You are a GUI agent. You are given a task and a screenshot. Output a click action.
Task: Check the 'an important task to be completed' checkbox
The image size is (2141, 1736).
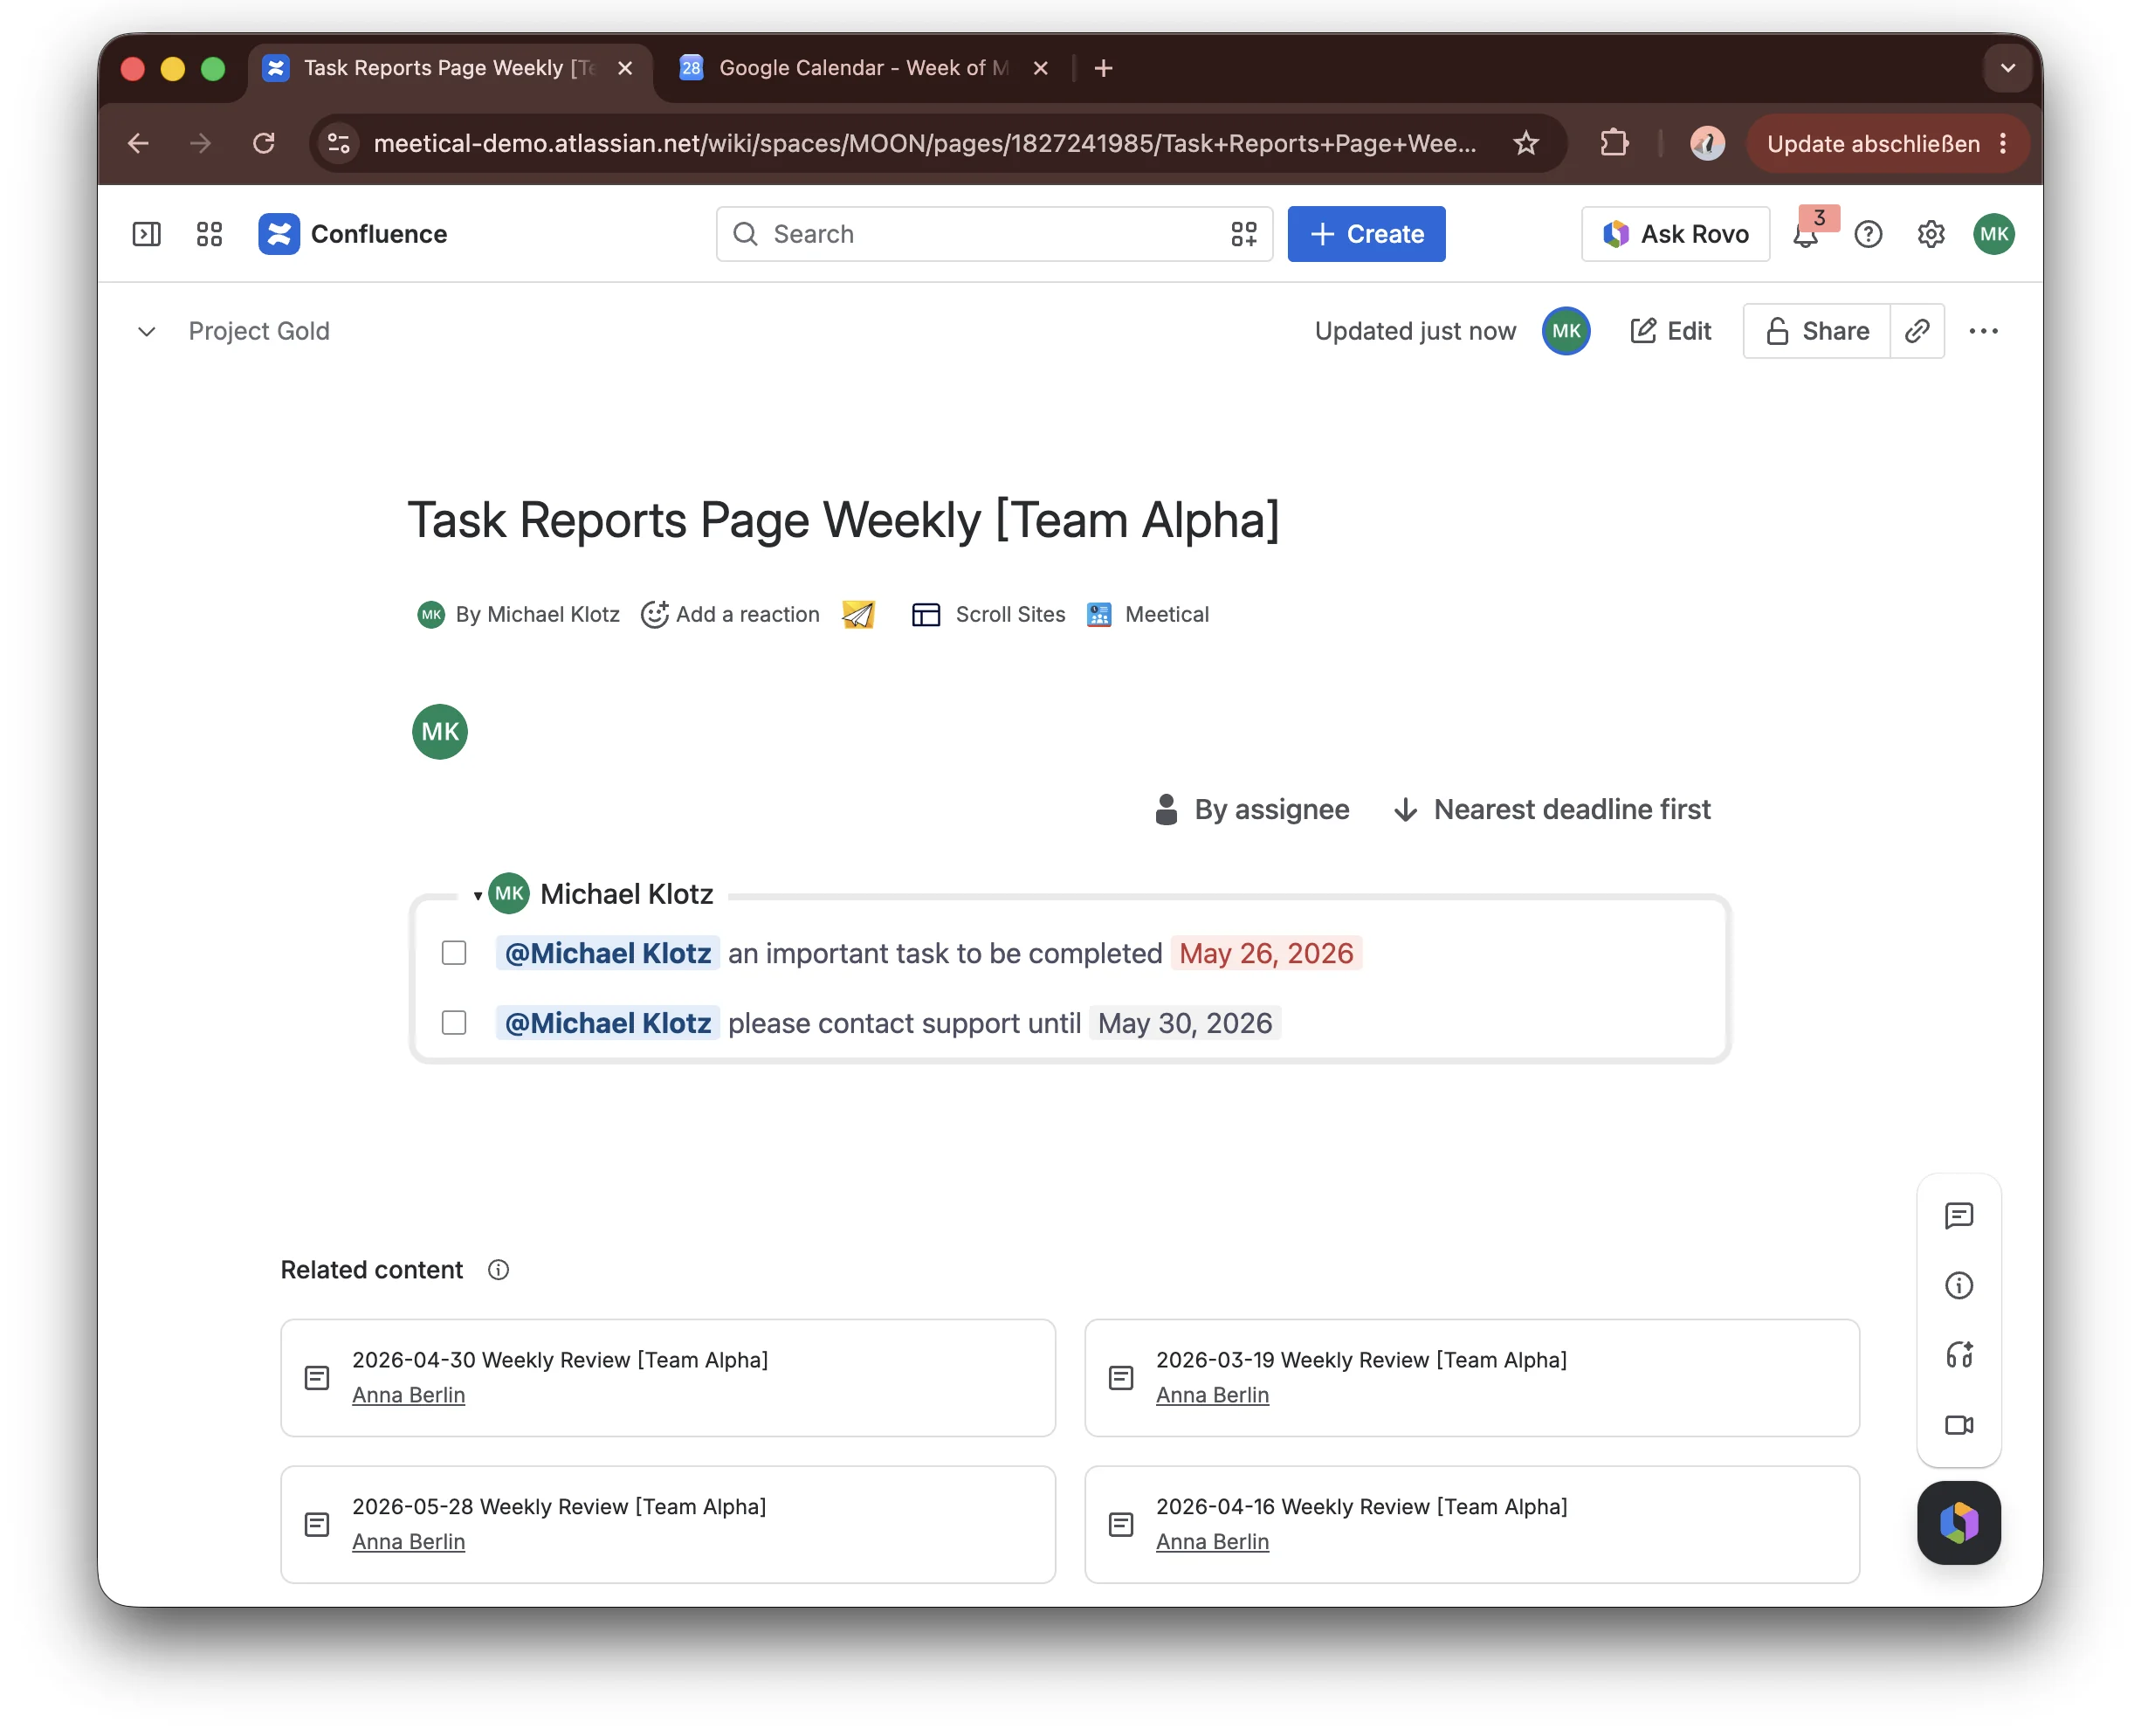[x=454, y=953]
